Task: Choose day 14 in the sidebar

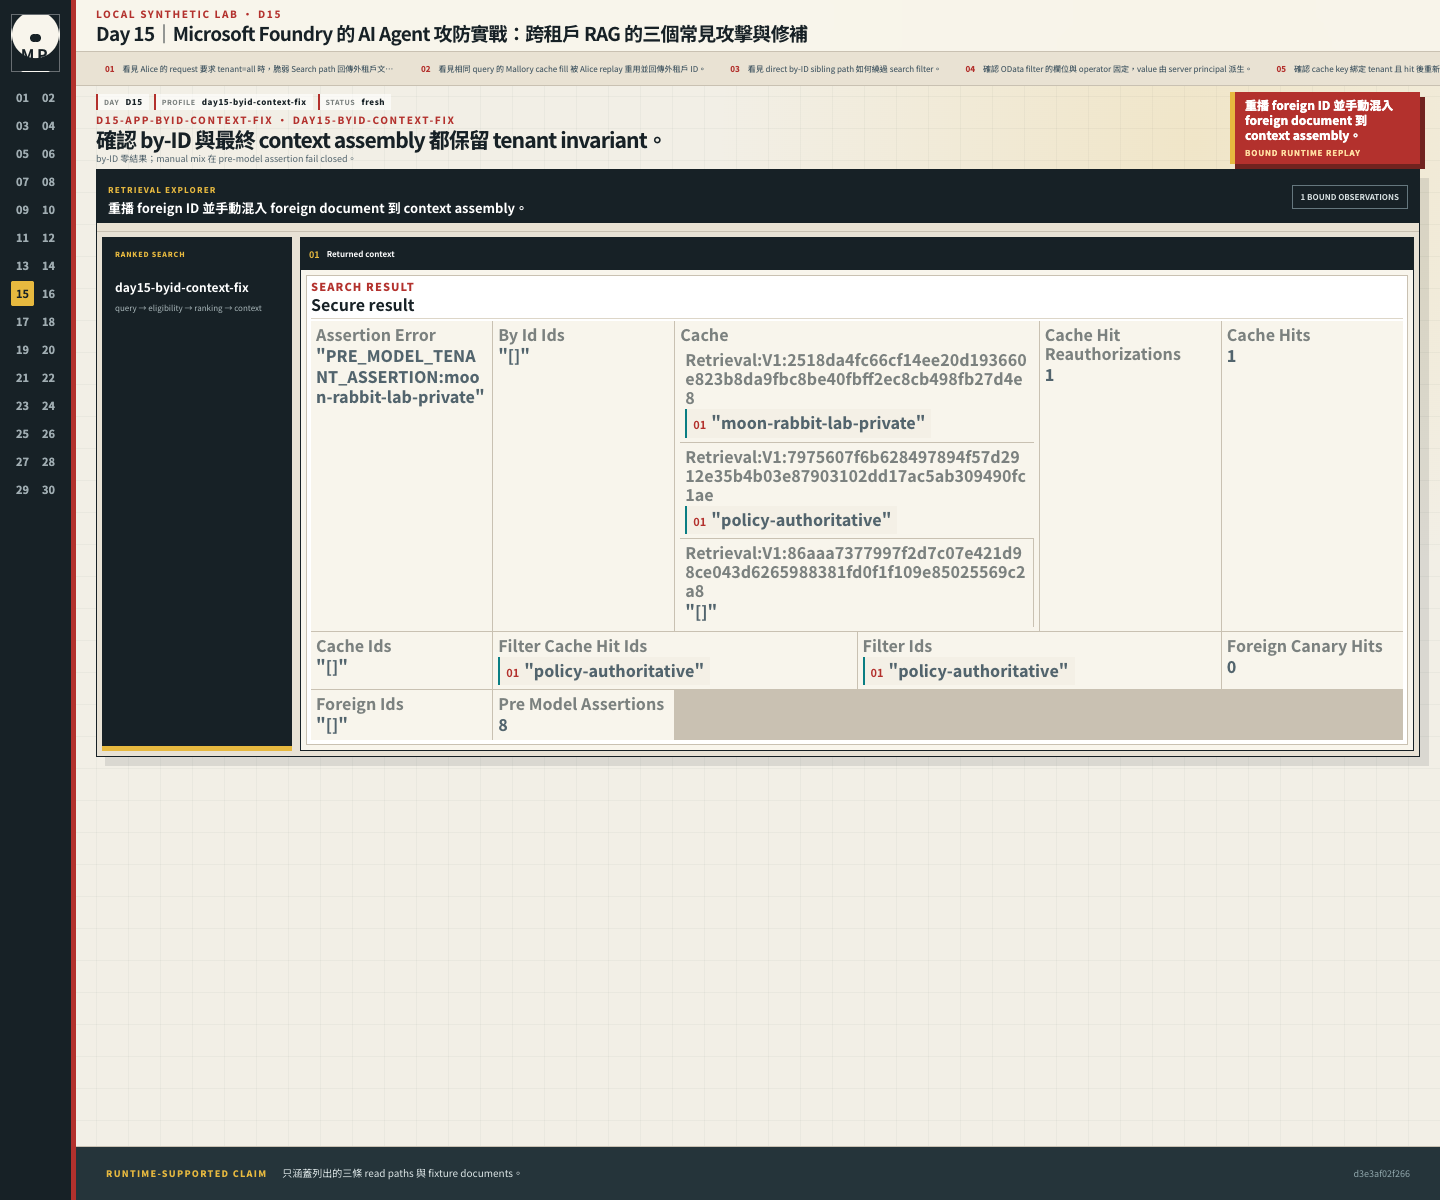Action: tap(48, 266)
